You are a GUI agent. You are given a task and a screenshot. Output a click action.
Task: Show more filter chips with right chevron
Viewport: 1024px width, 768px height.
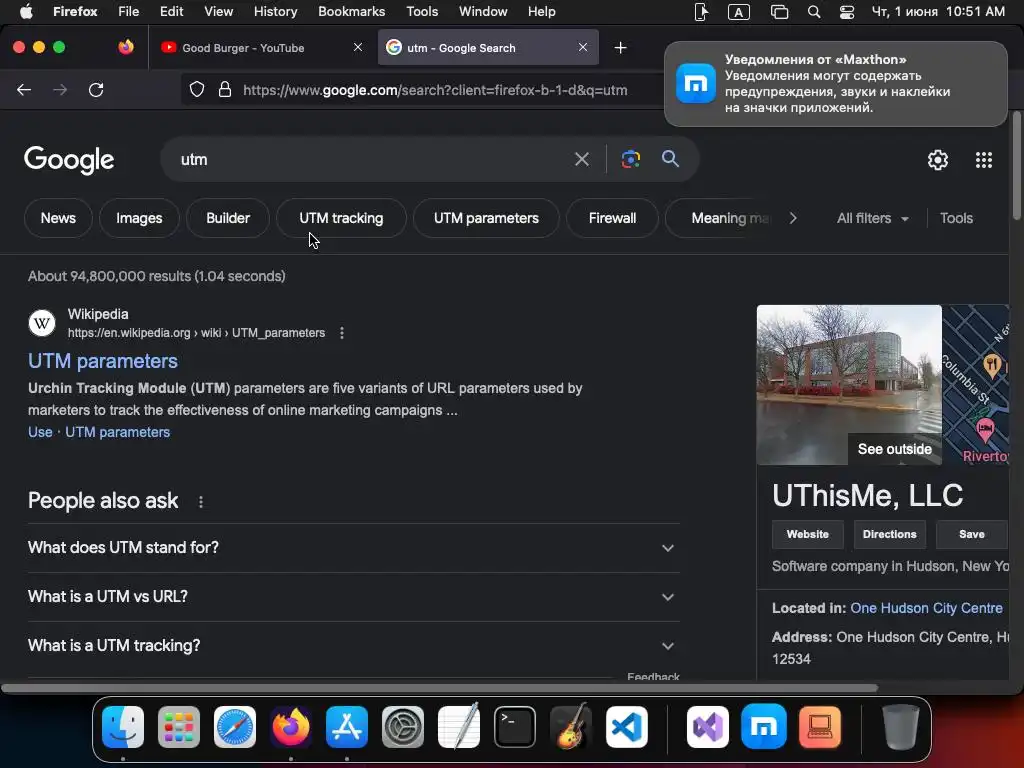point(793,218)
